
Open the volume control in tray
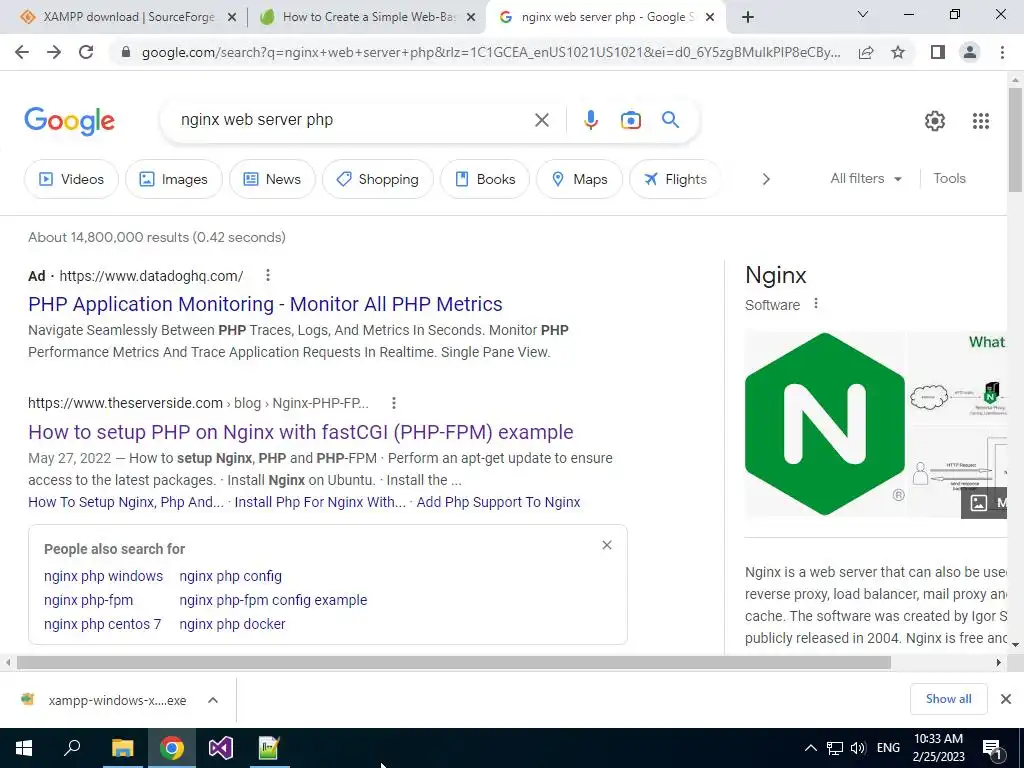858,748
